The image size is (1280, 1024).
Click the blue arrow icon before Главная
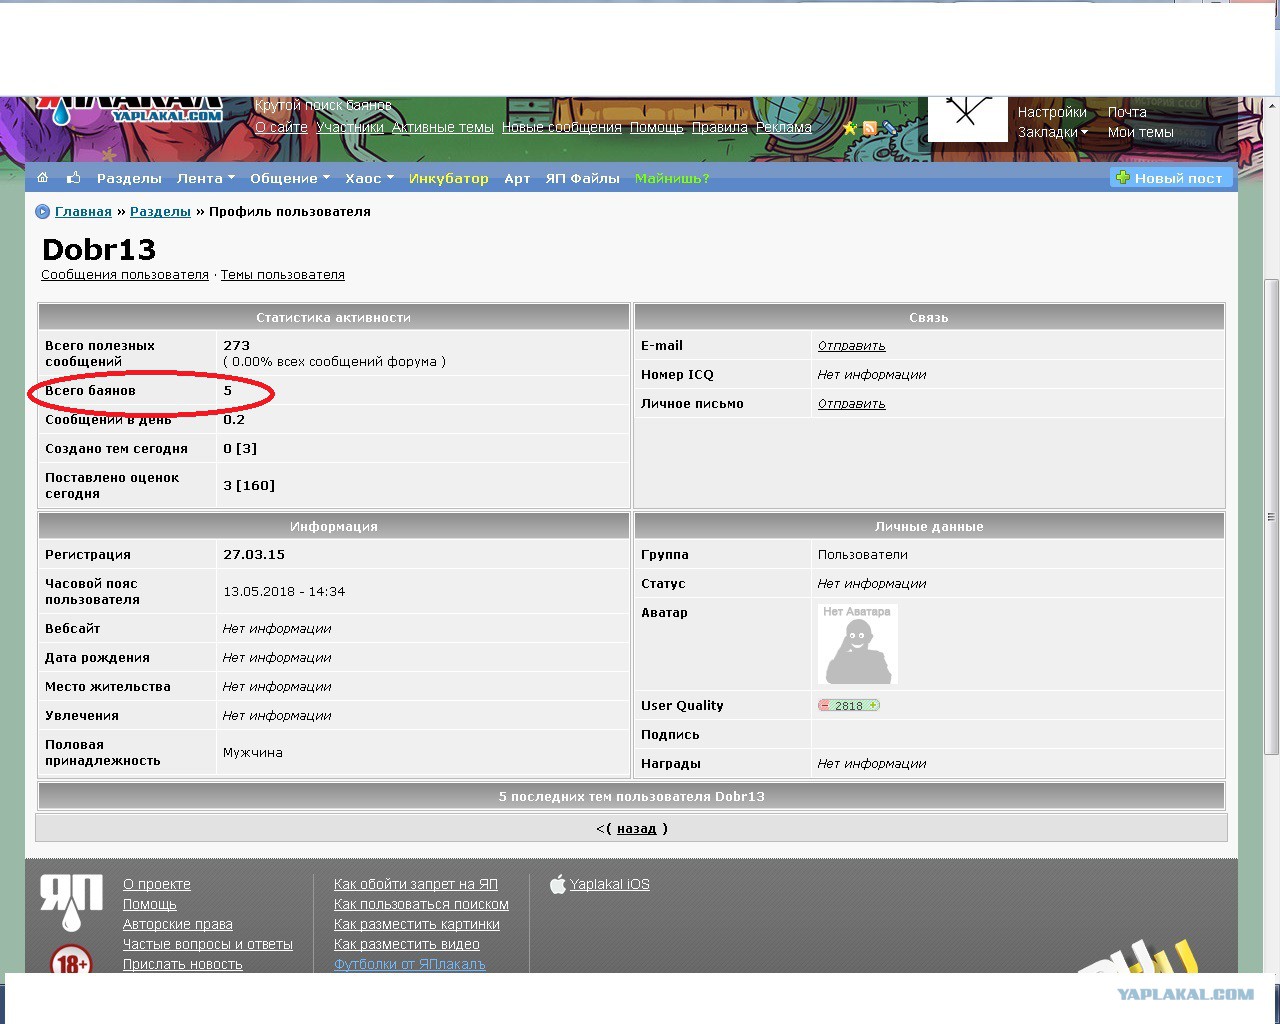(x=42, y=212)
